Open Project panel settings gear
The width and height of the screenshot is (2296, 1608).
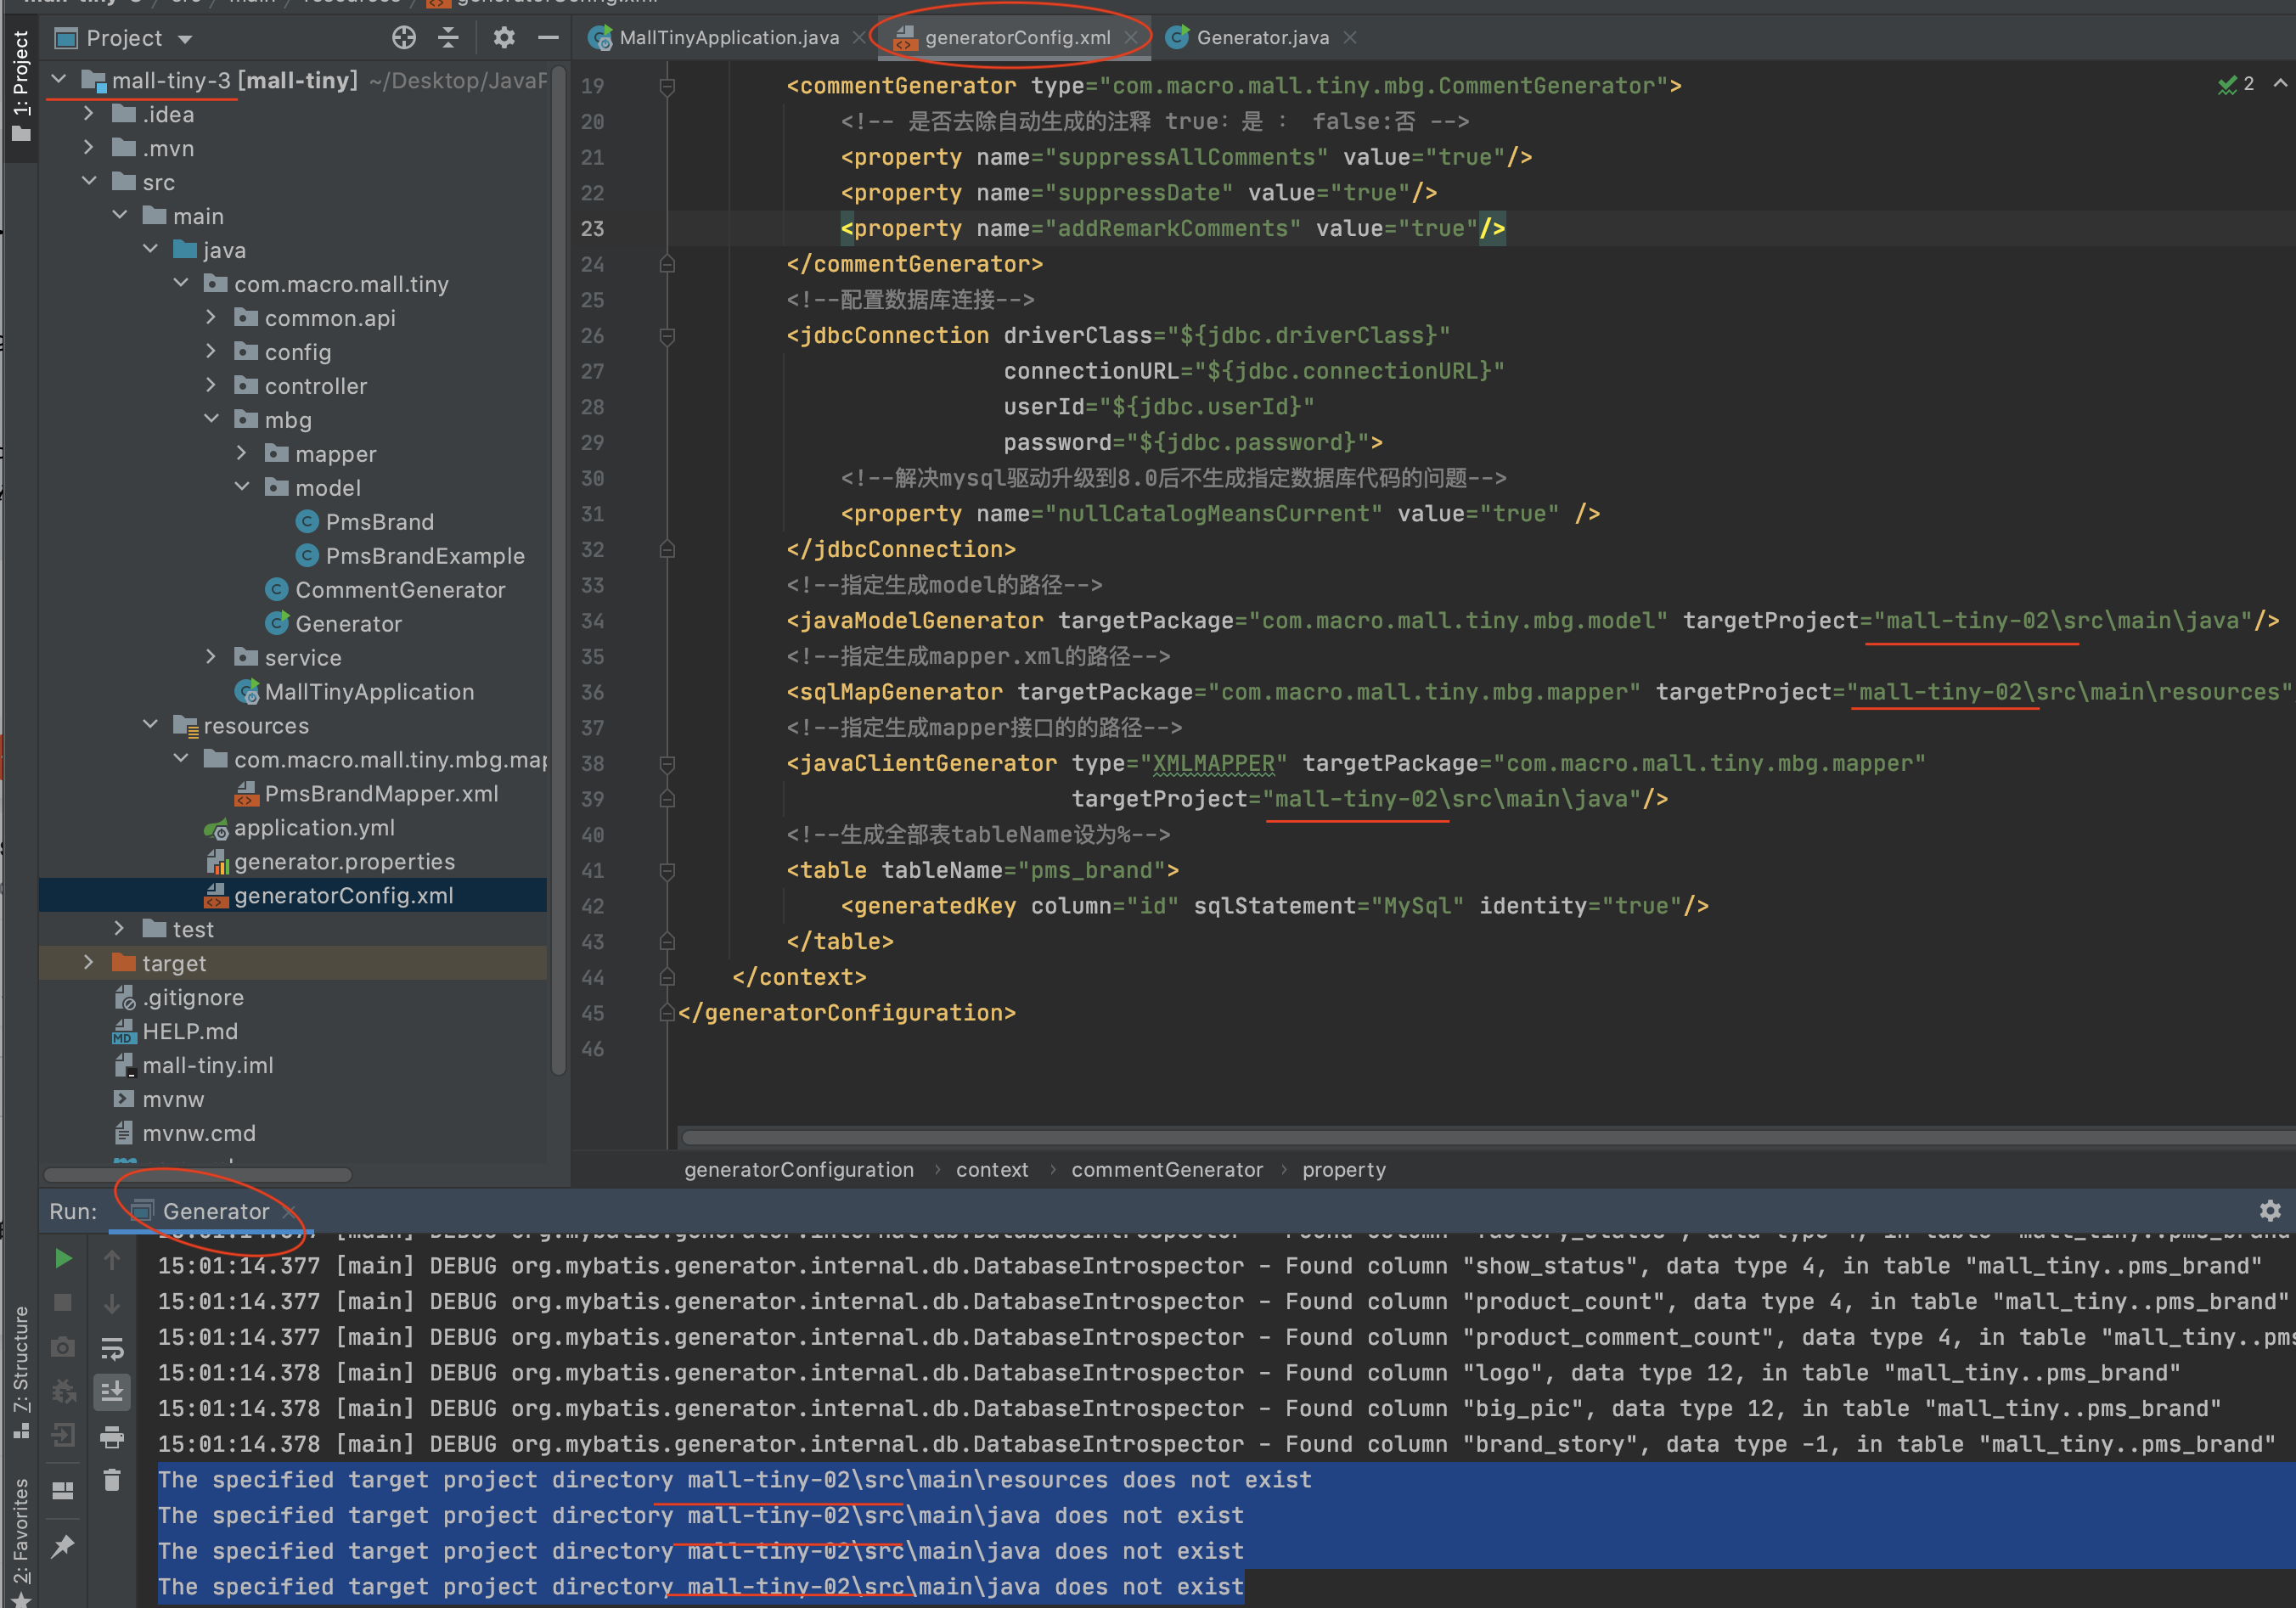(504, 38)
